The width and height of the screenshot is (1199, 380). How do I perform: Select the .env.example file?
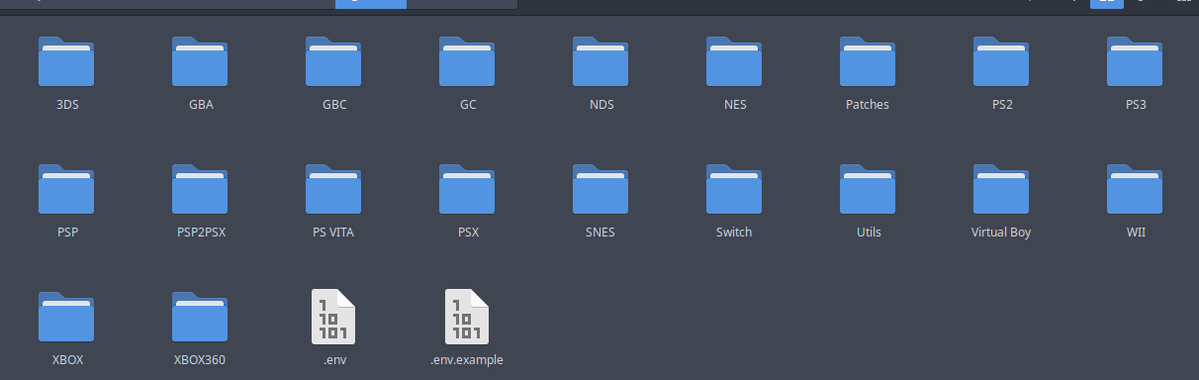466,317
